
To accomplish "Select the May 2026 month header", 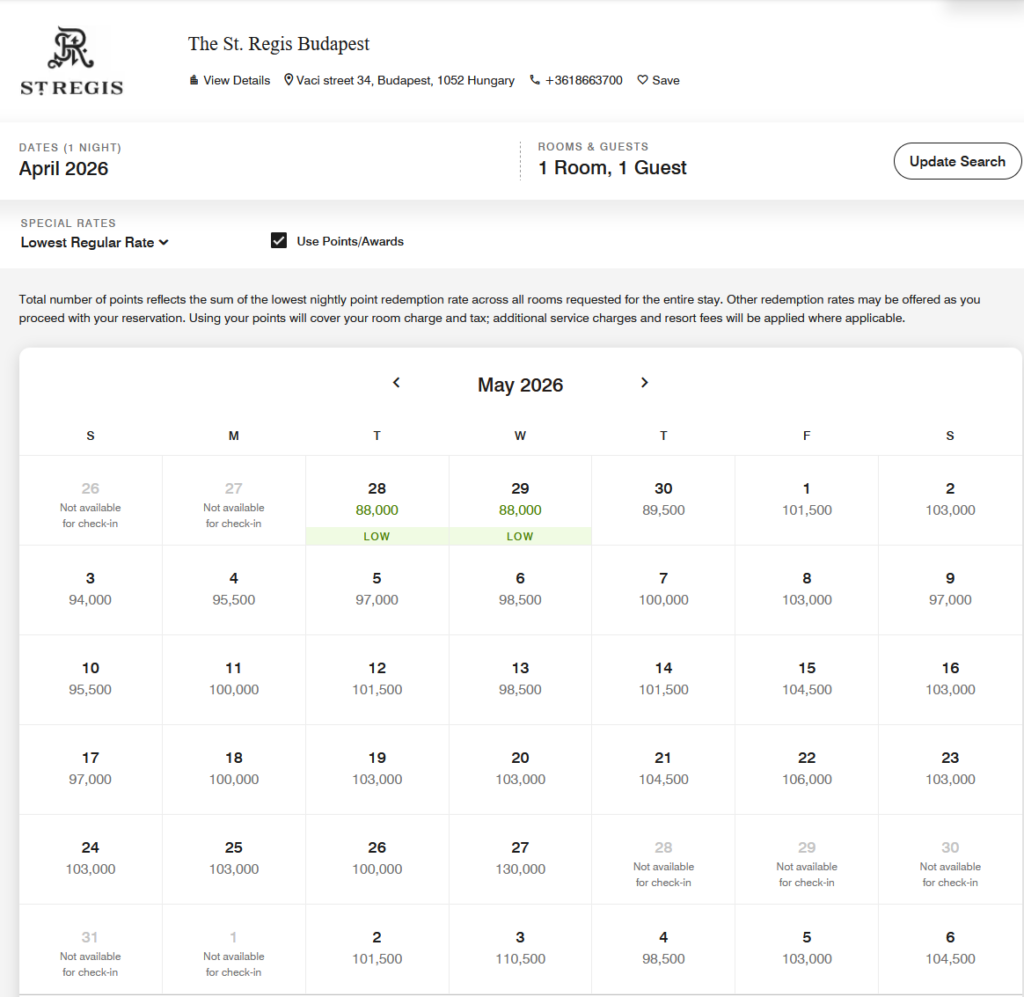I will point(520,385).
